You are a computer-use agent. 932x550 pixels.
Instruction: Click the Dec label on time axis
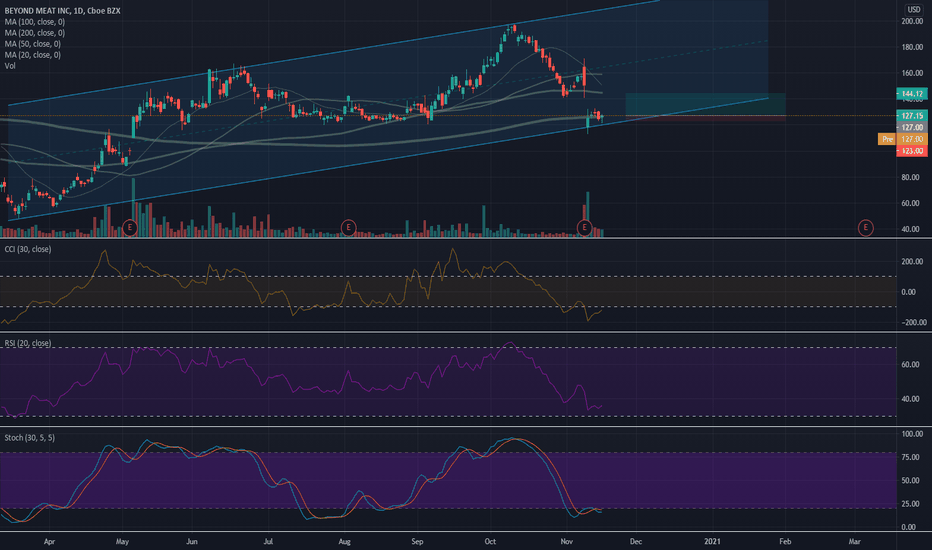click(x=636, y=542)
